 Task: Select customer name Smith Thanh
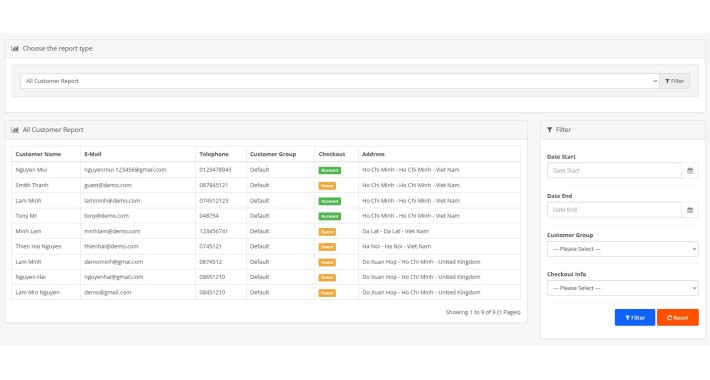point(32,185)
